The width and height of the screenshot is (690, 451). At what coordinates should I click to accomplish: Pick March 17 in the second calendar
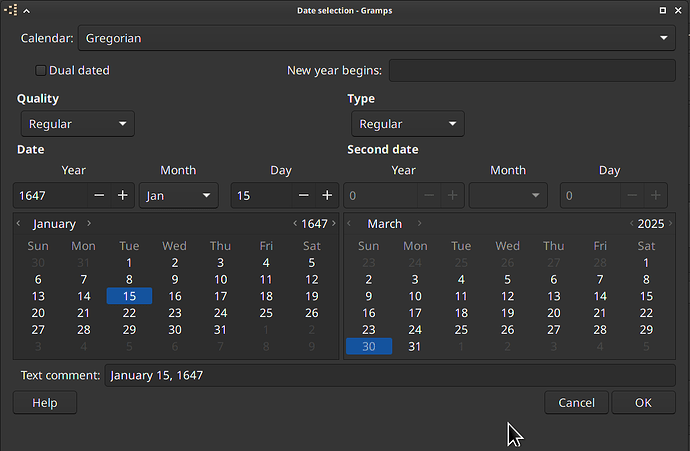pos(415,313)
